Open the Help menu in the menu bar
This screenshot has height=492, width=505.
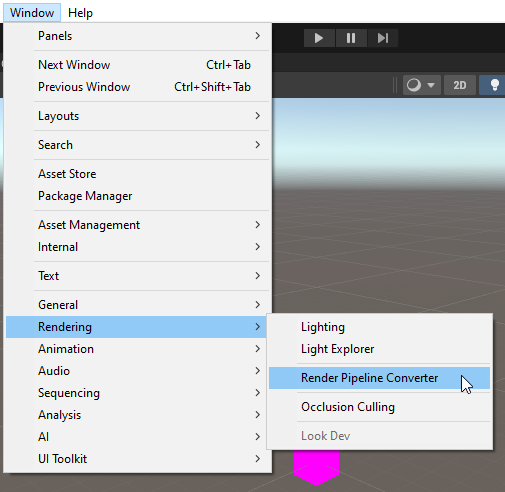[80, 13]
